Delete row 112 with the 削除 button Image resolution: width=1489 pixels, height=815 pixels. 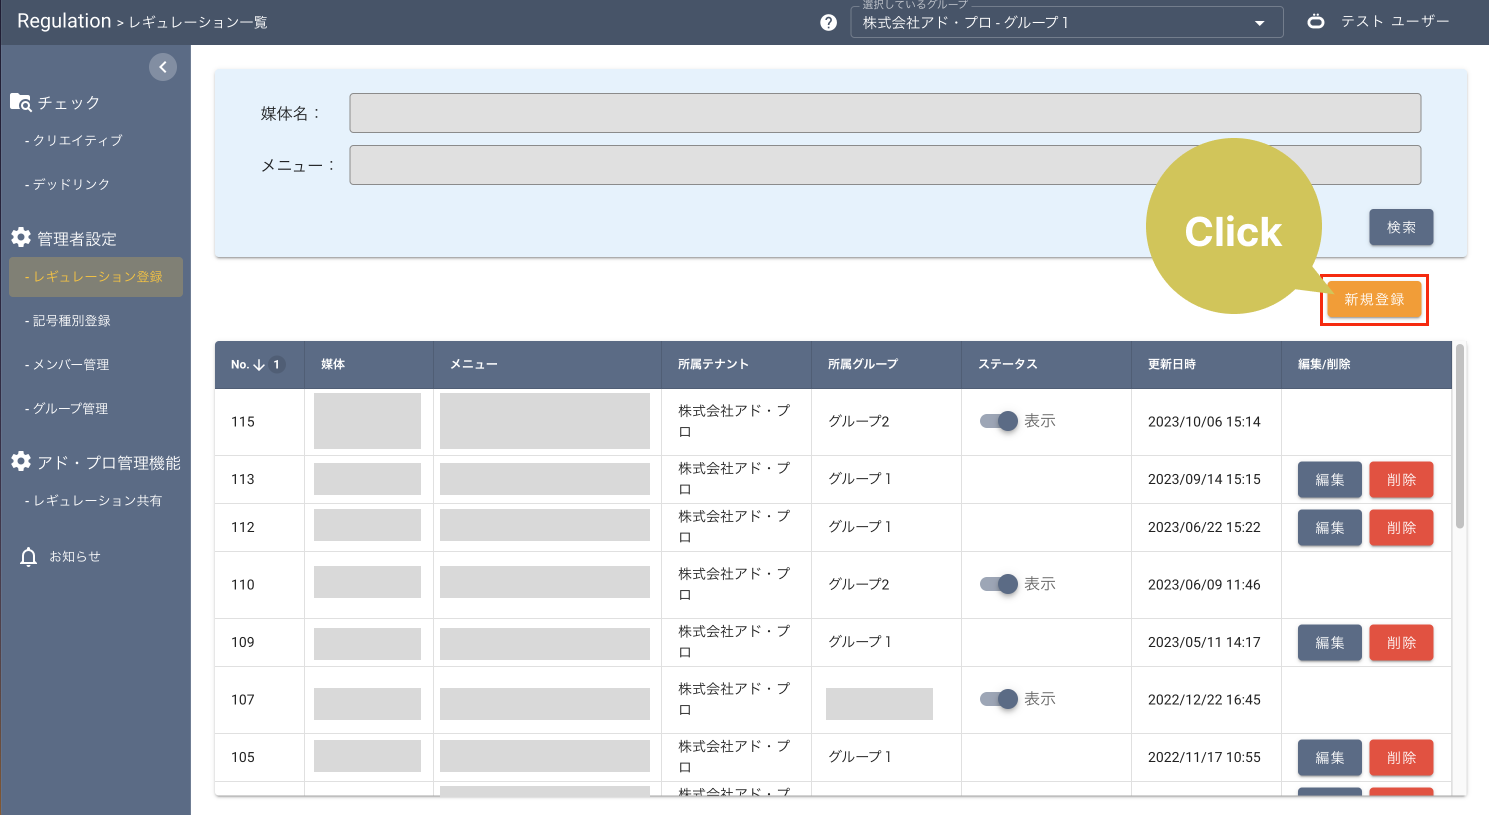point(1401,527)
